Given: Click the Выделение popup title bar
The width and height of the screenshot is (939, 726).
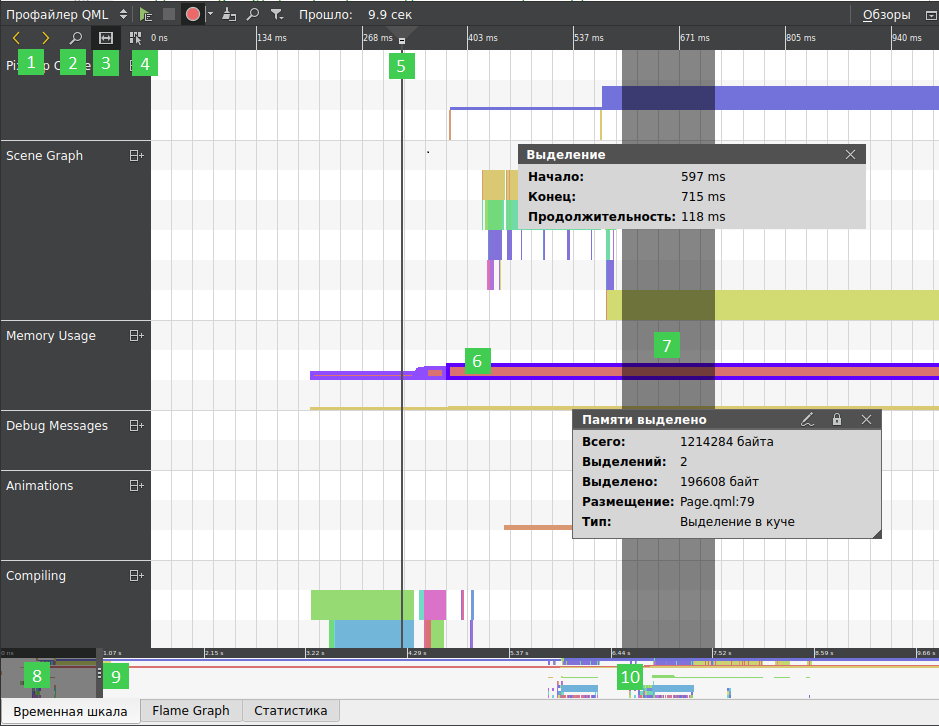Looking at the screenshot, I should point(692,155).
